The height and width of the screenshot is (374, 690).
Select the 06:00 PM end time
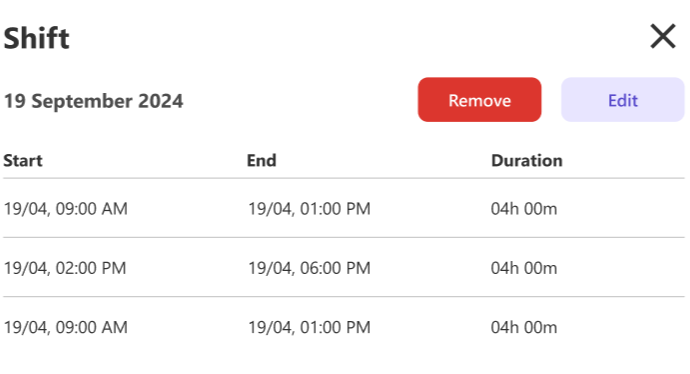309,268
